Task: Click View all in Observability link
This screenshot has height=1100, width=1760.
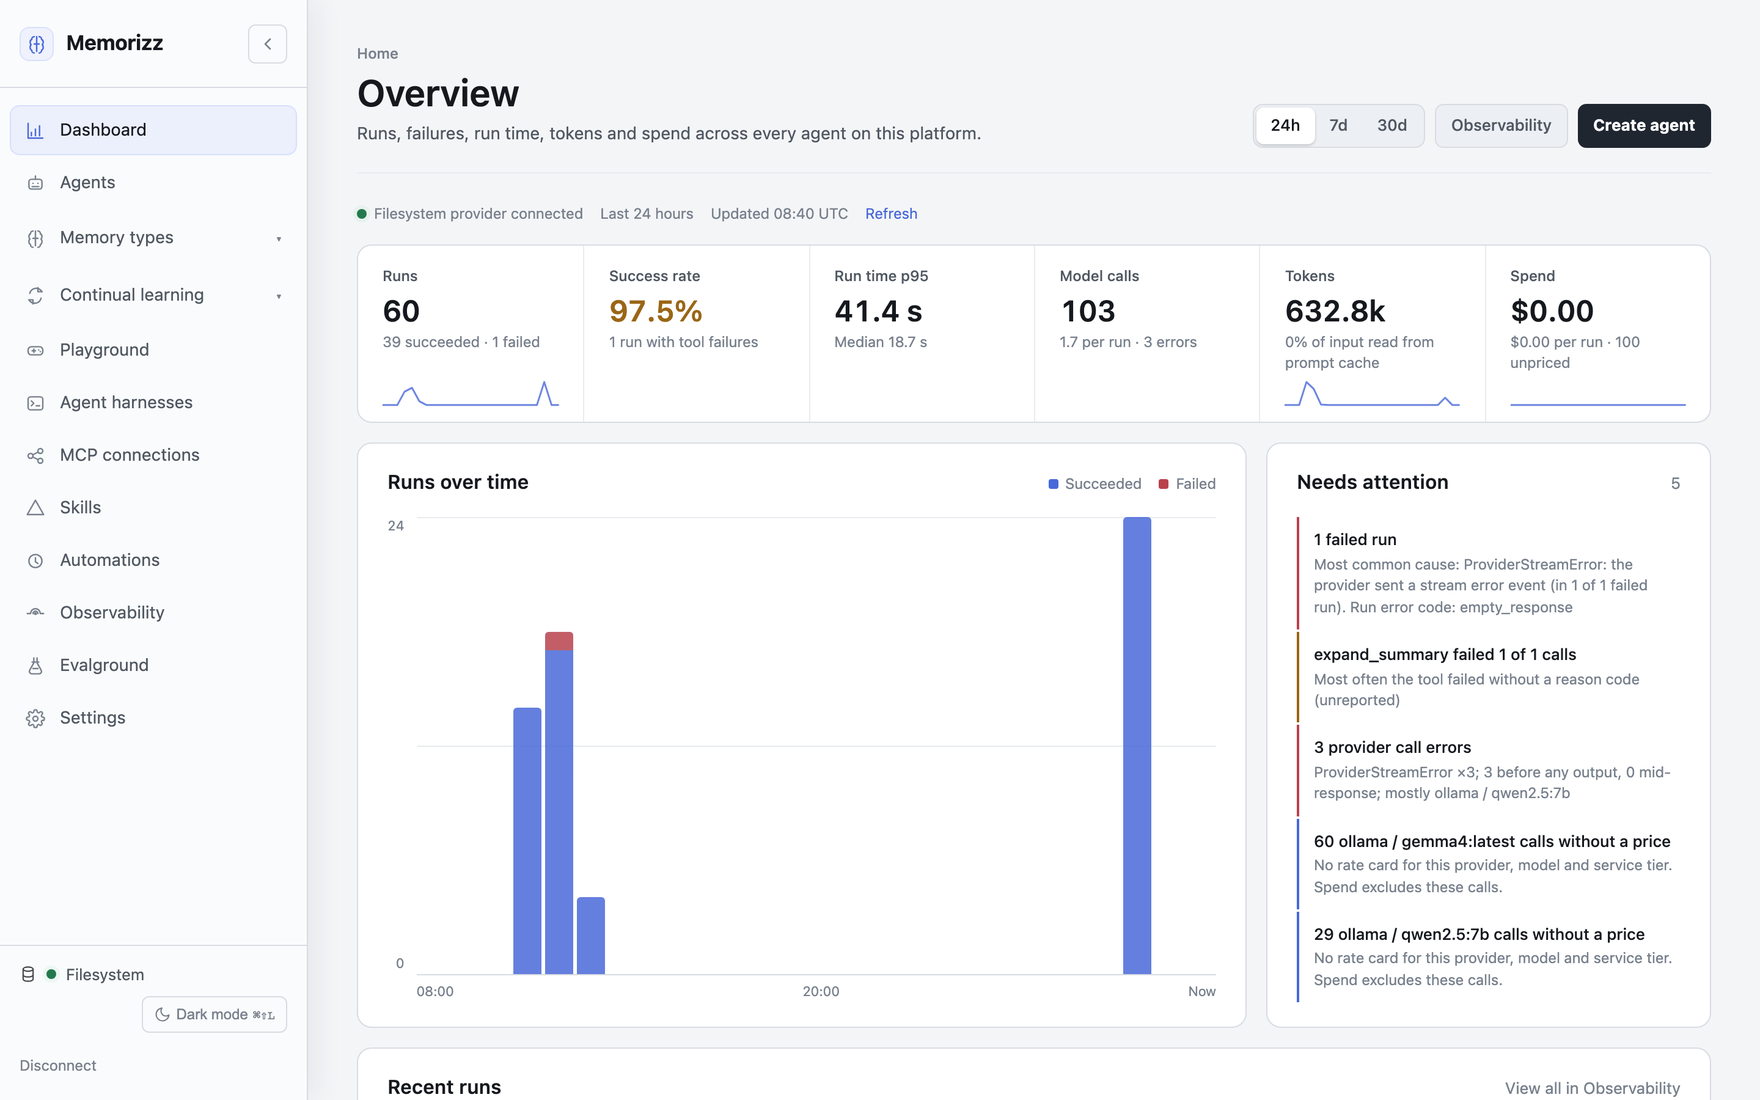Action: coord(1592,1088)
